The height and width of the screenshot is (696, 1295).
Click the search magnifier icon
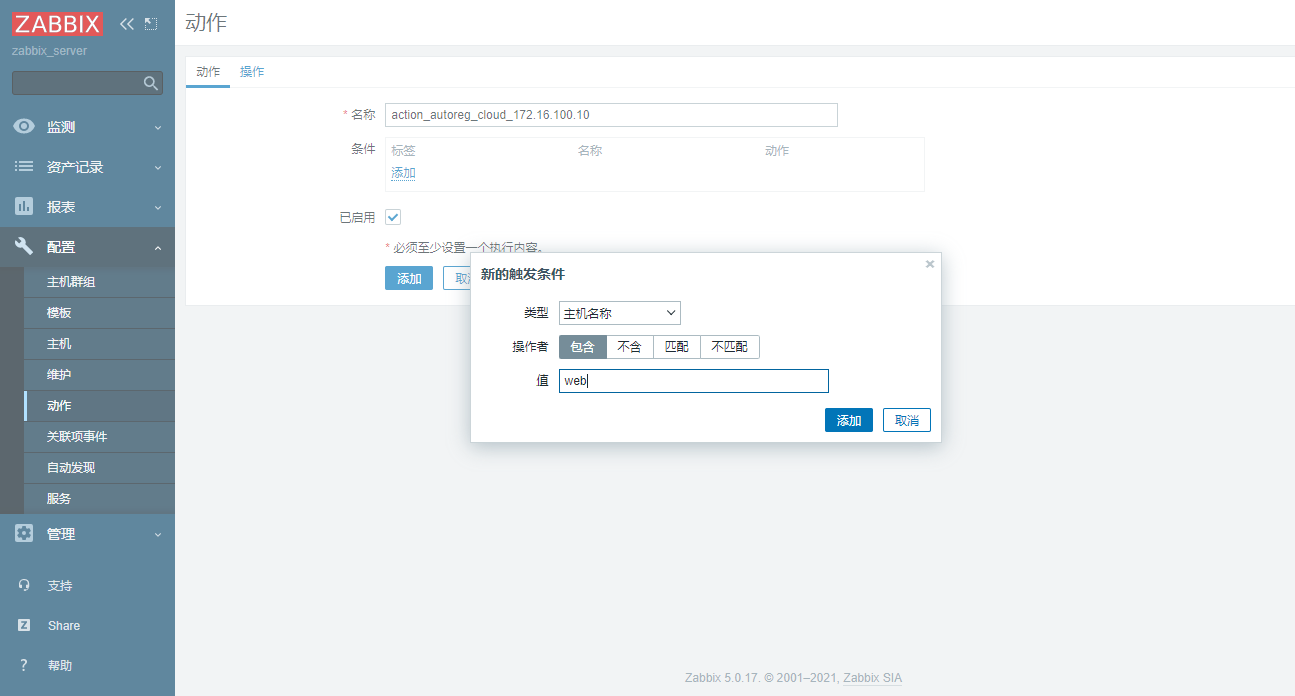pyautogui.click(x=151, y=83)
